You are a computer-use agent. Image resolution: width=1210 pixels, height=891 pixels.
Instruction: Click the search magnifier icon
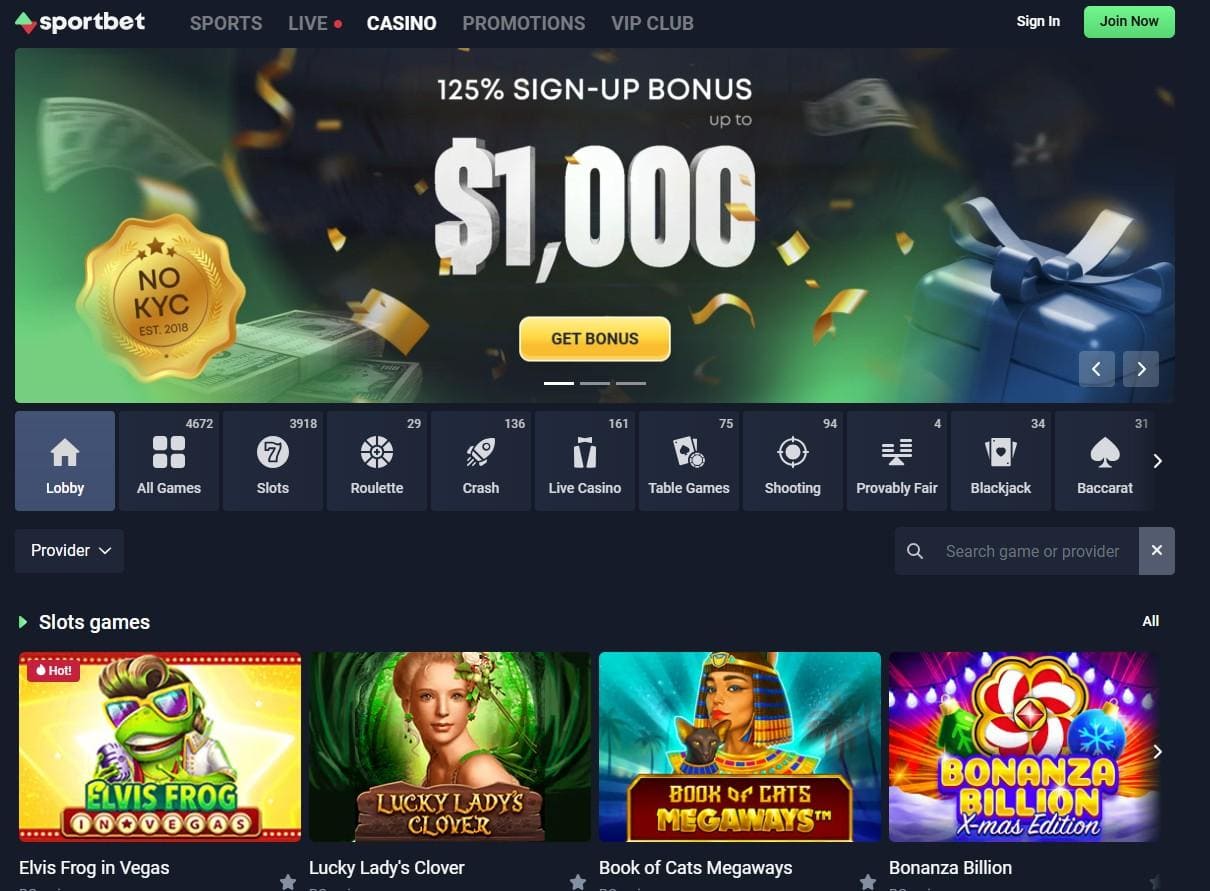914,551
